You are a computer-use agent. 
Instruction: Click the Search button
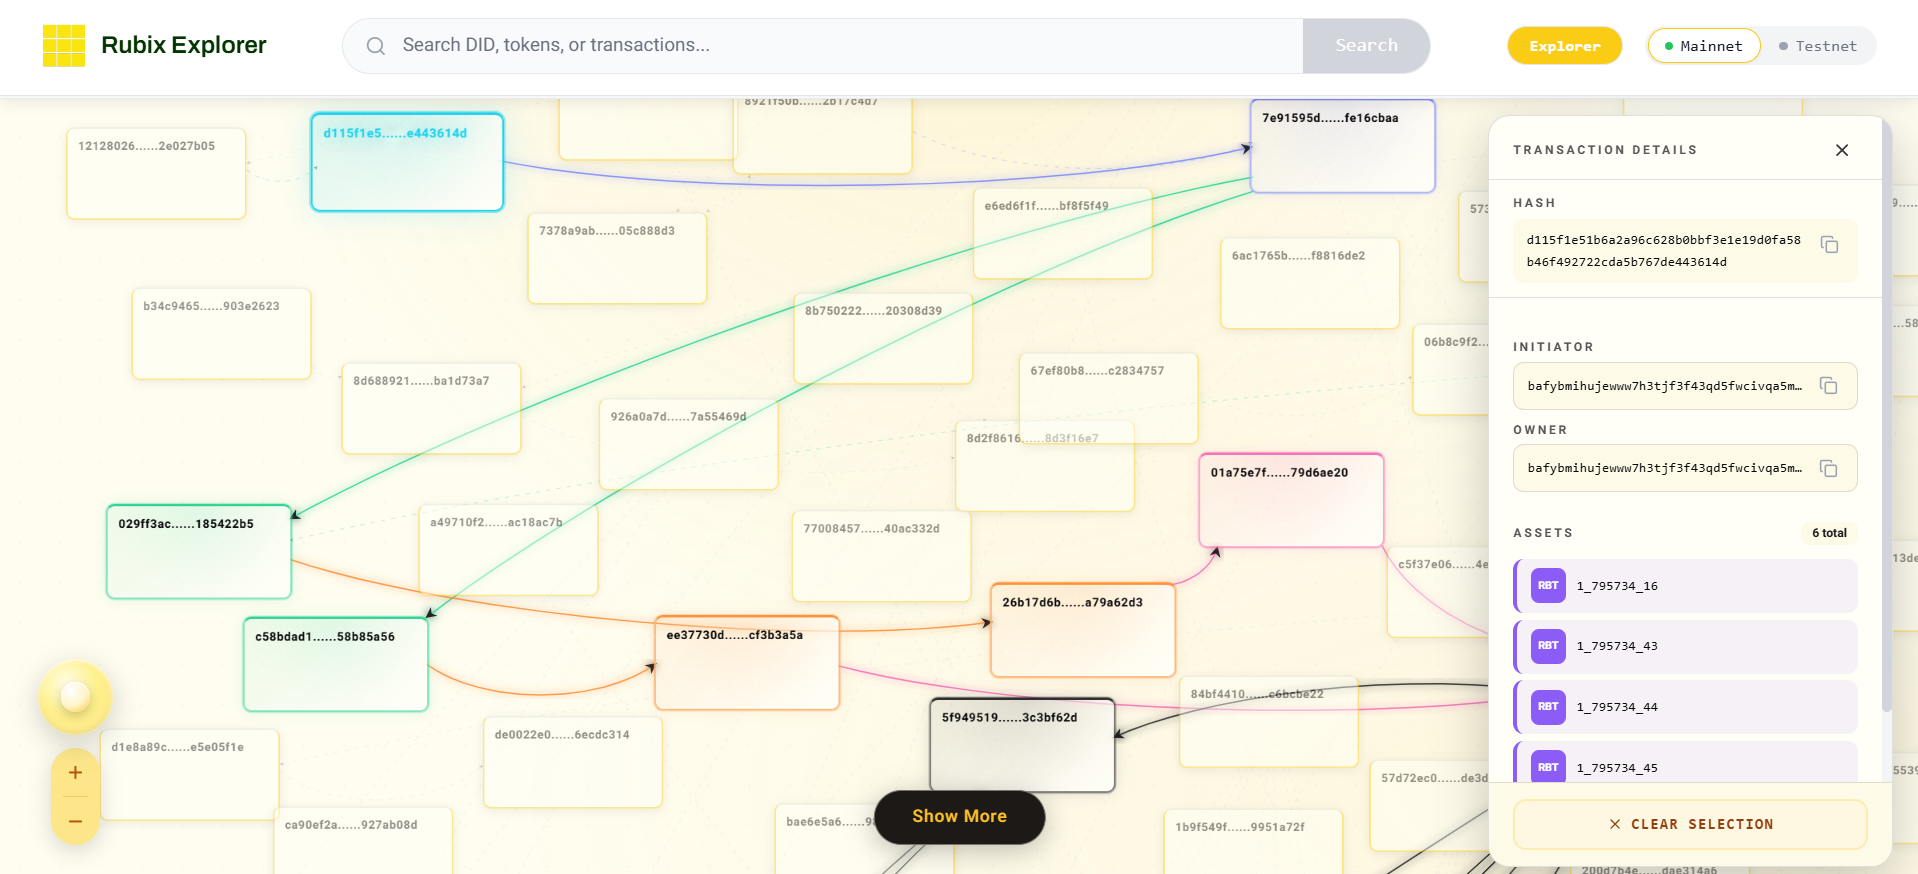point(1366,46)
